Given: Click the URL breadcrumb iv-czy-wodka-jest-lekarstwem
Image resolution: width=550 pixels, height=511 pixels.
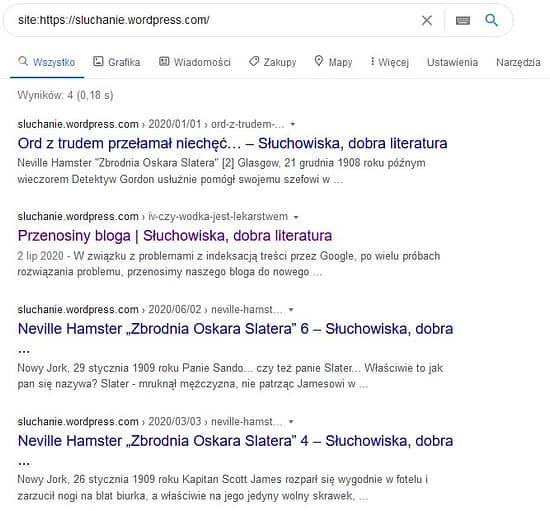Looking at the screenshot, I should (x=153, y=217).
